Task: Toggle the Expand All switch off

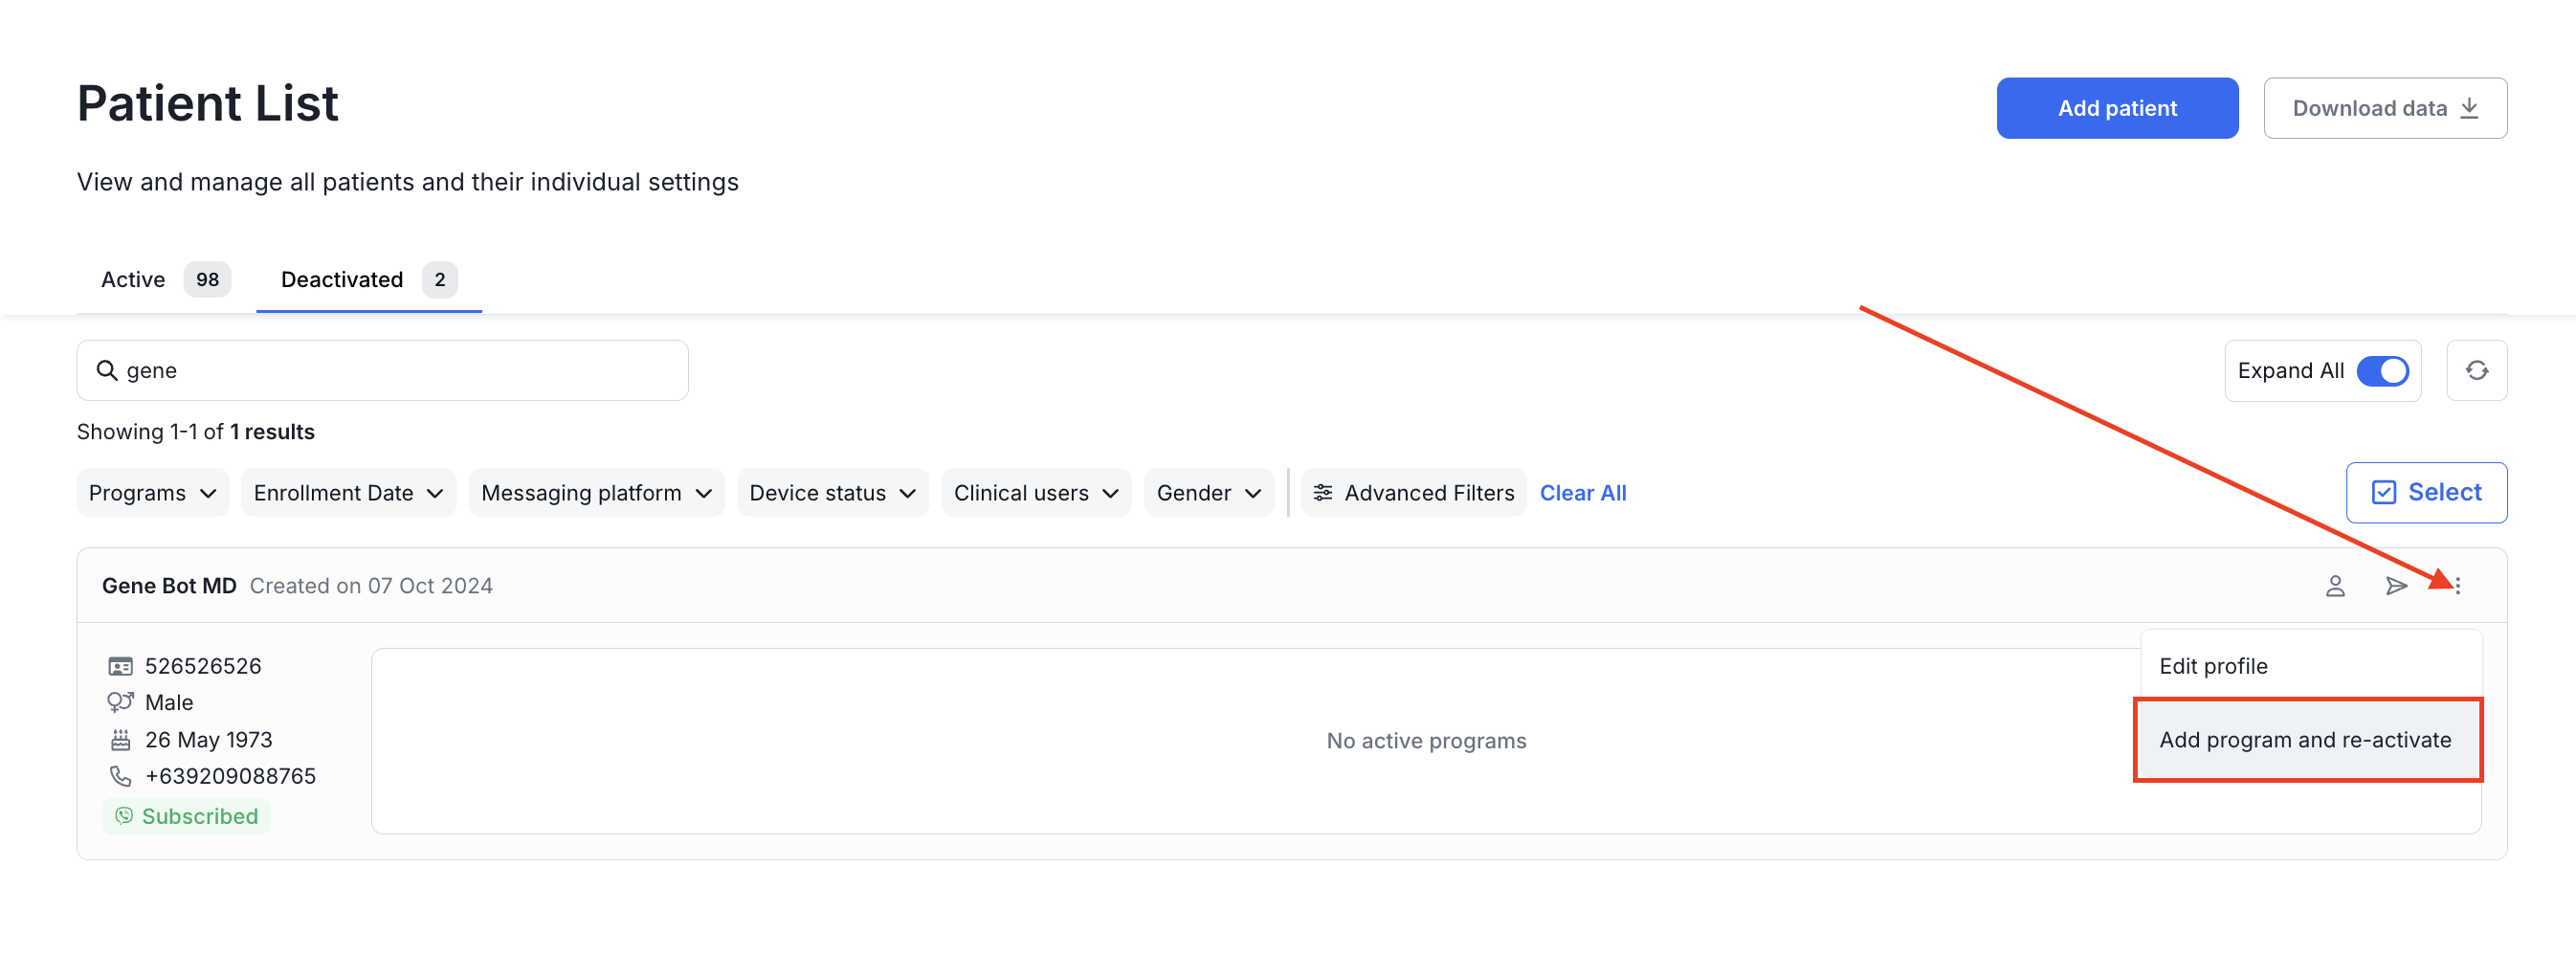Action: (2385, 370)
